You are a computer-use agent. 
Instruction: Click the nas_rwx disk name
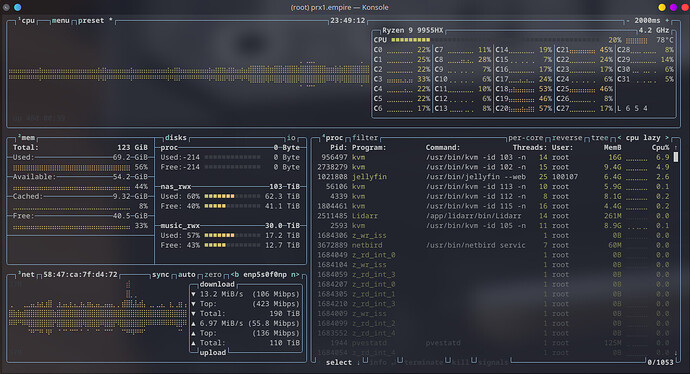click(176, 187)
